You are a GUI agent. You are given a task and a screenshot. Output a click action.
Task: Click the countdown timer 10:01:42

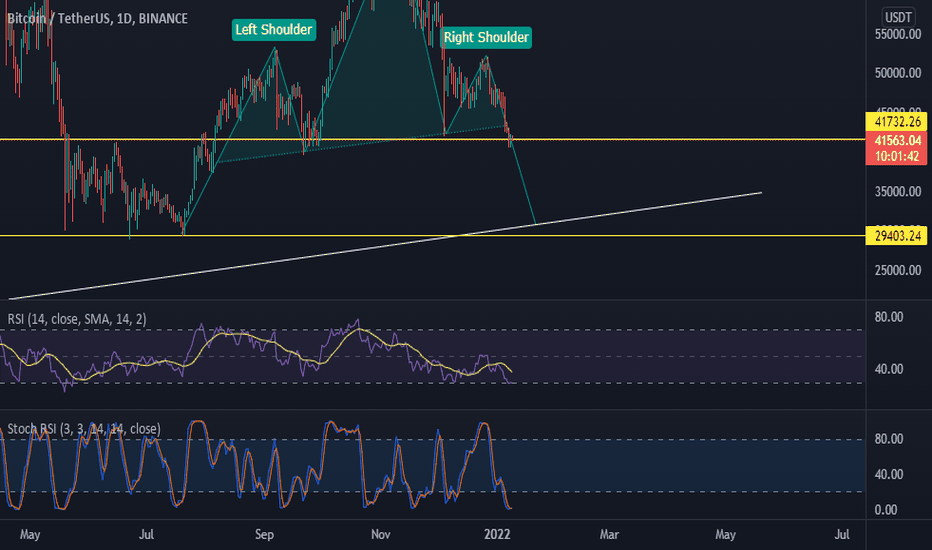pos(897,156)
